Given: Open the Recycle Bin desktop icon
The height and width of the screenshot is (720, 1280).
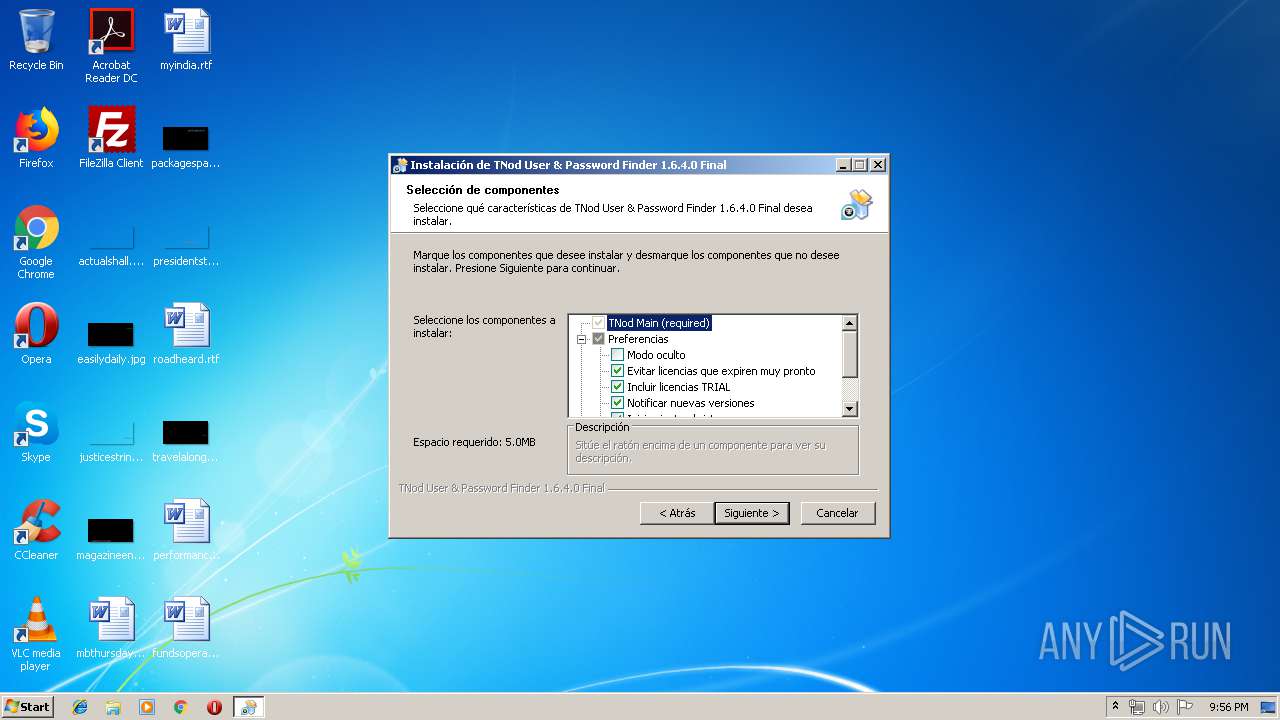Looking at the screenshot, I should (x=36, y=40).
